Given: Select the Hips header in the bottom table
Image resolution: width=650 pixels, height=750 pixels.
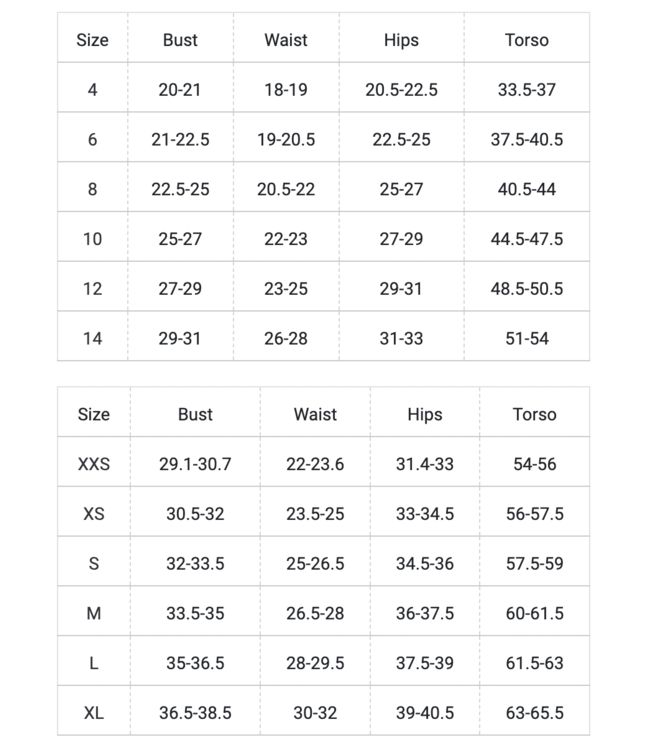Looking at the screenshot, I should coord(424,414).
